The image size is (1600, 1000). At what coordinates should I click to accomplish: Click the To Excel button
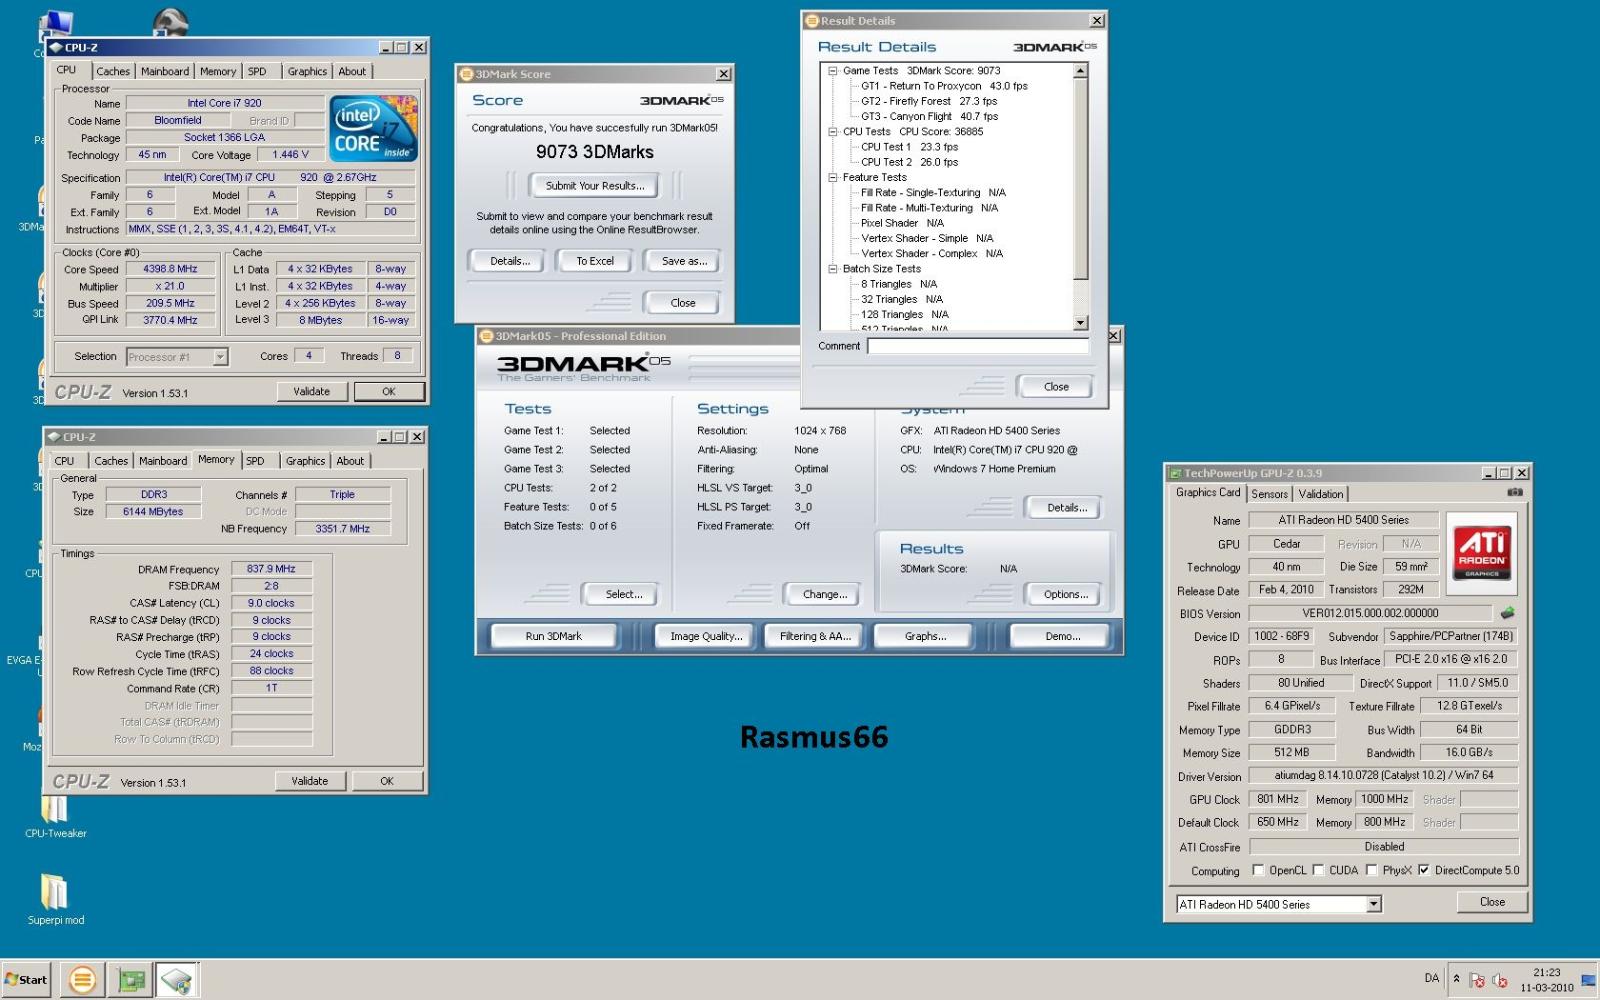[595, 261]
